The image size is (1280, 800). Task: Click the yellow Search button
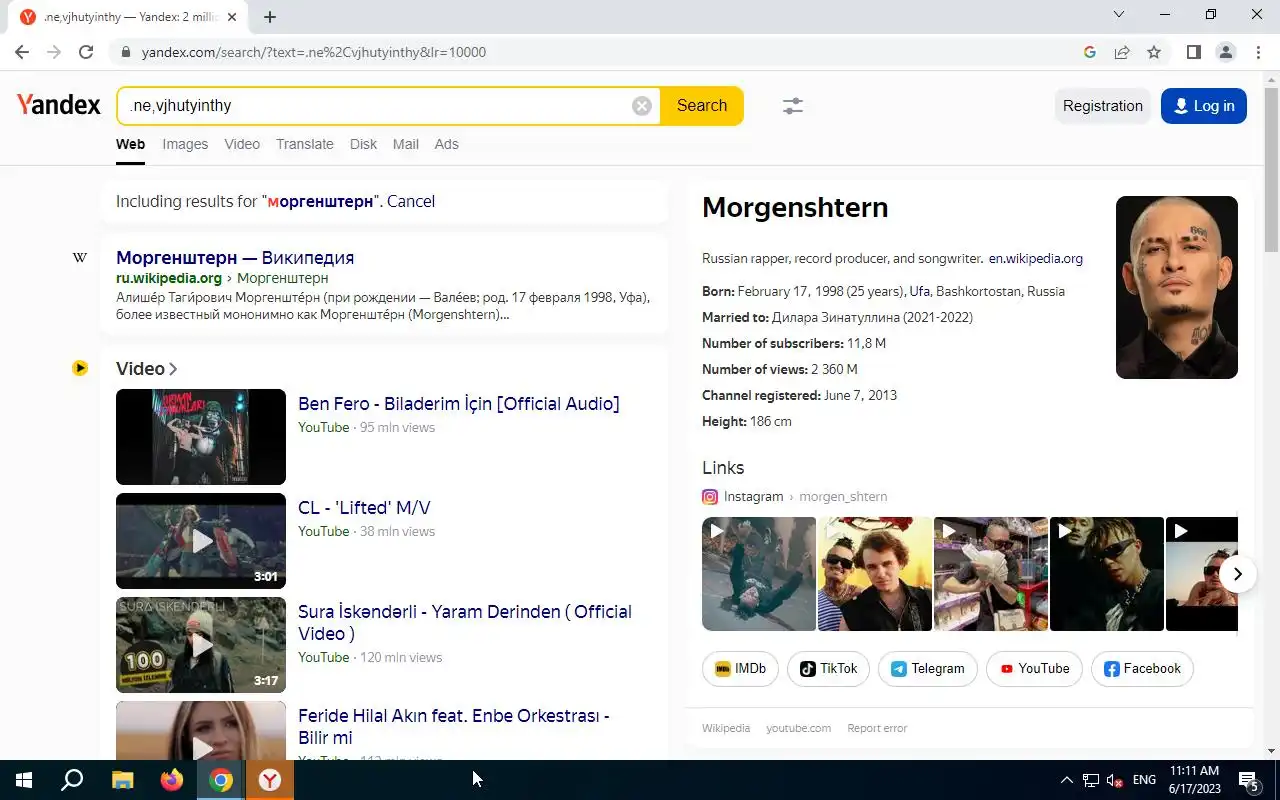(x=701, y=106)
